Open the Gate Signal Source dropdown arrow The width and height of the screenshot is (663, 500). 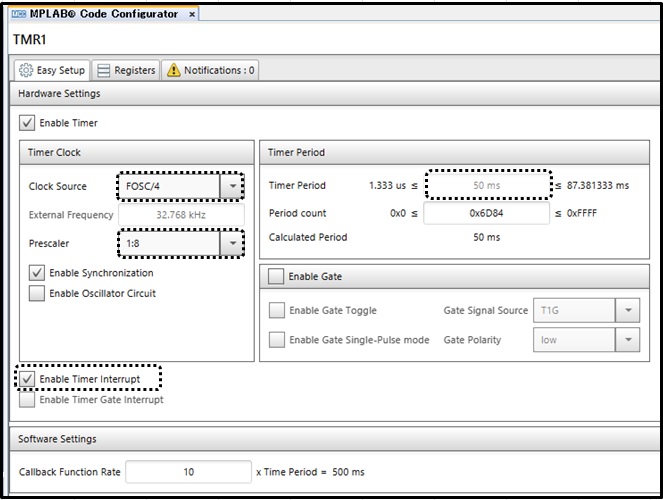627,310
